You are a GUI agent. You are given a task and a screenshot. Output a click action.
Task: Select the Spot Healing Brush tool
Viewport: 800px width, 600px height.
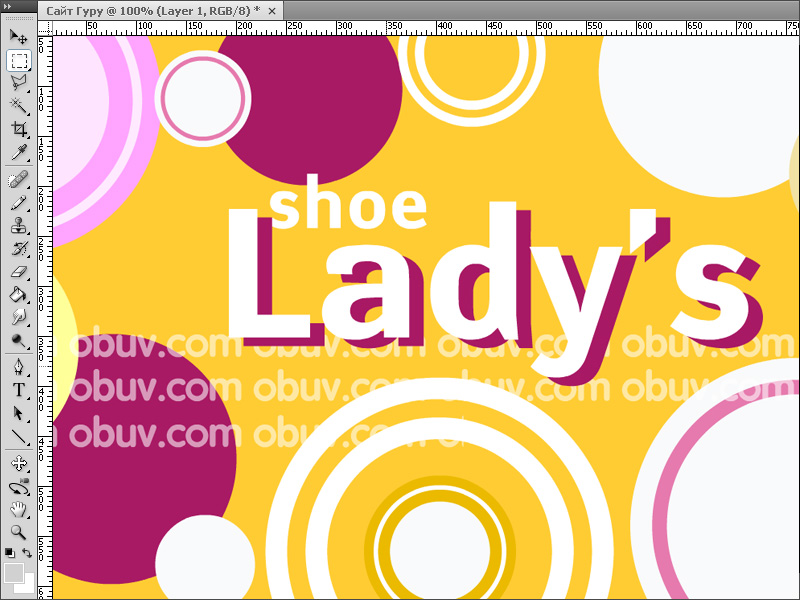point(18,180)
